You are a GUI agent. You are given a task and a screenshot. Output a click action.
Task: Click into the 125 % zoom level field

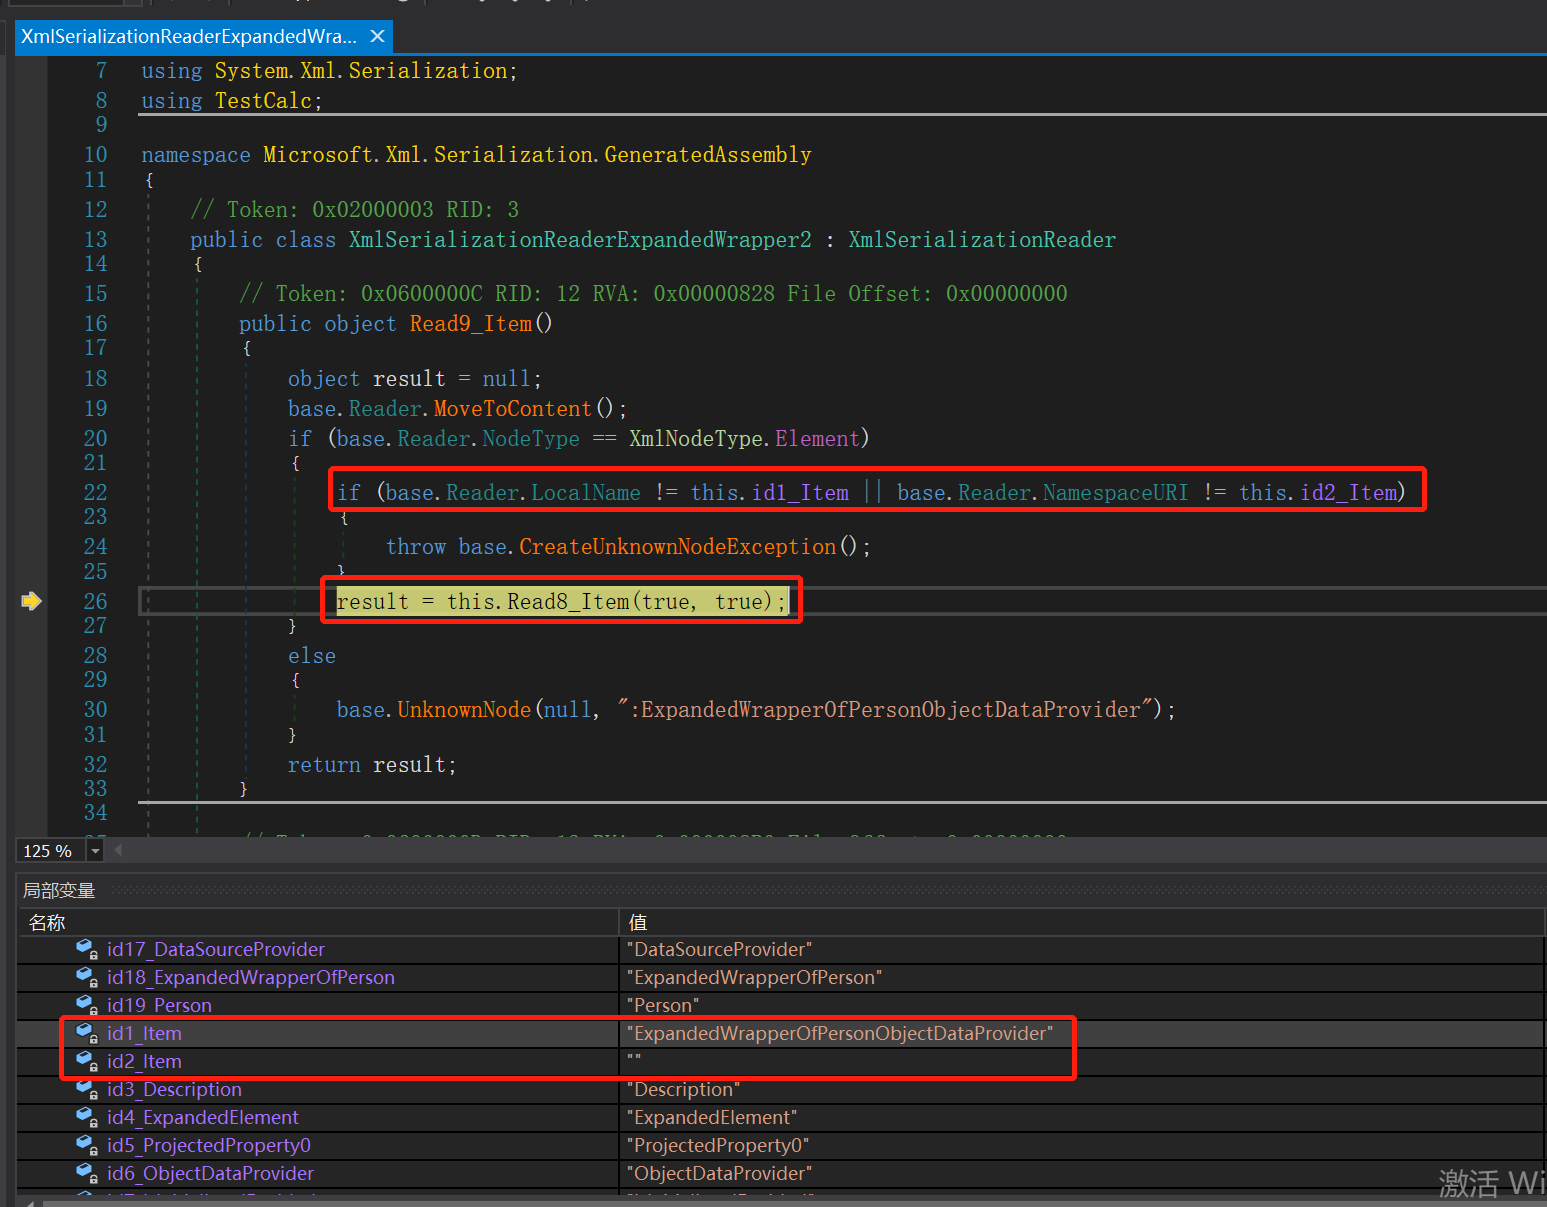[x=49, y=851]
